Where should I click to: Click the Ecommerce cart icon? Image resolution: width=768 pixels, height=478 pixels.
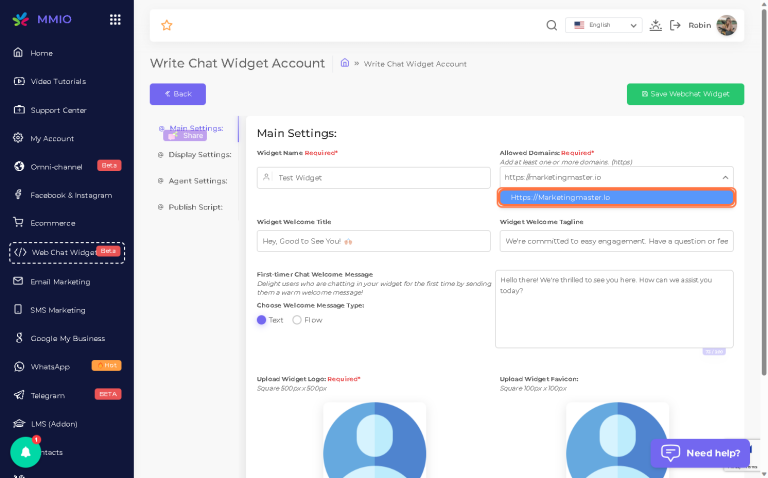[x=18, y=222]
